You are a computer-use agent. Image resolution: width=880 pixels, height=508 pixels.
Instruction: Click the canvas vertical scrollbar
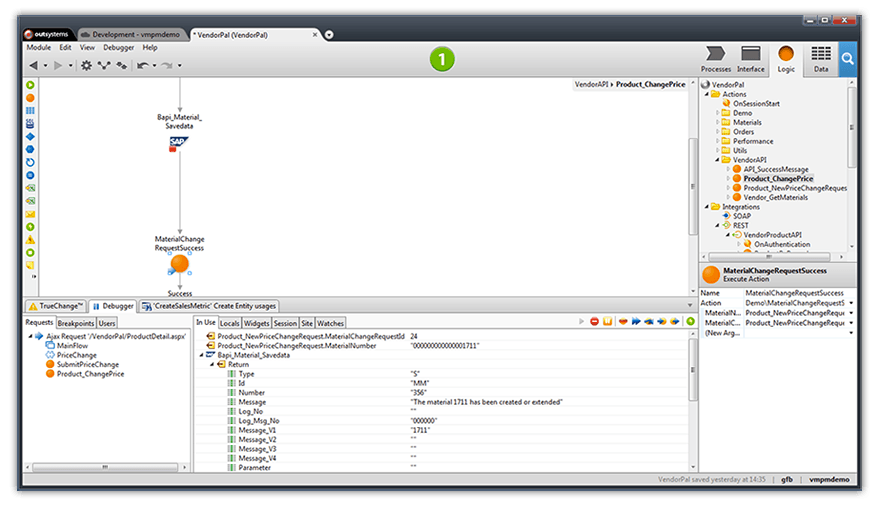point(693,186)
